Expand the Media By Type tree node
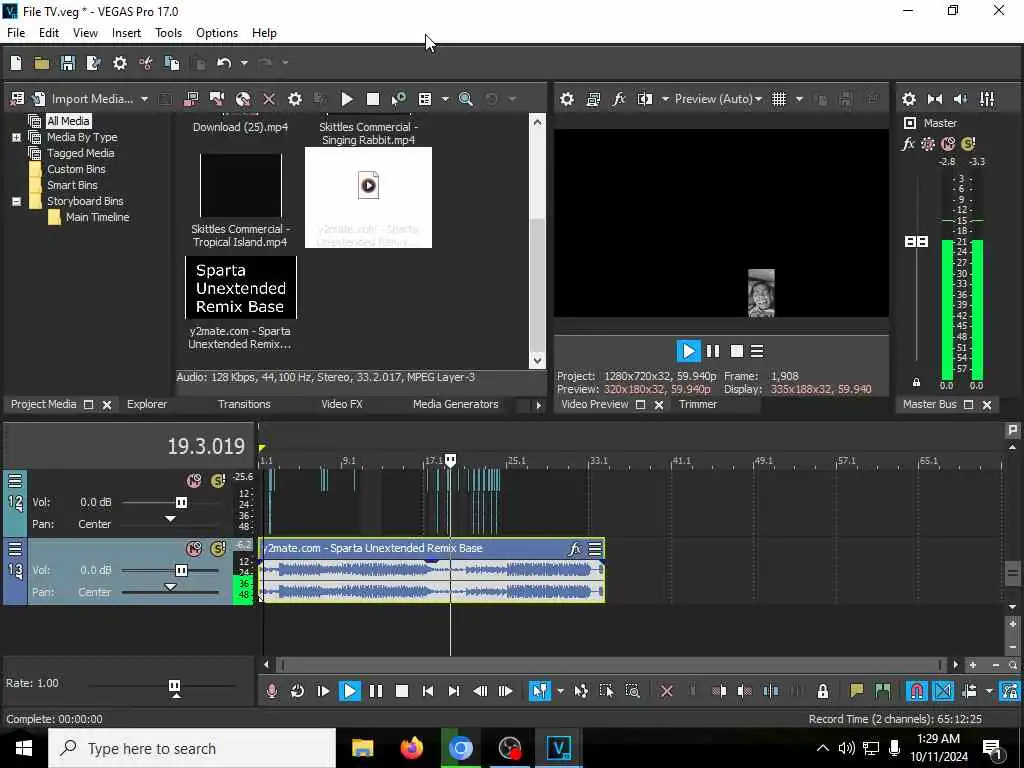 [x=16, y=137]
